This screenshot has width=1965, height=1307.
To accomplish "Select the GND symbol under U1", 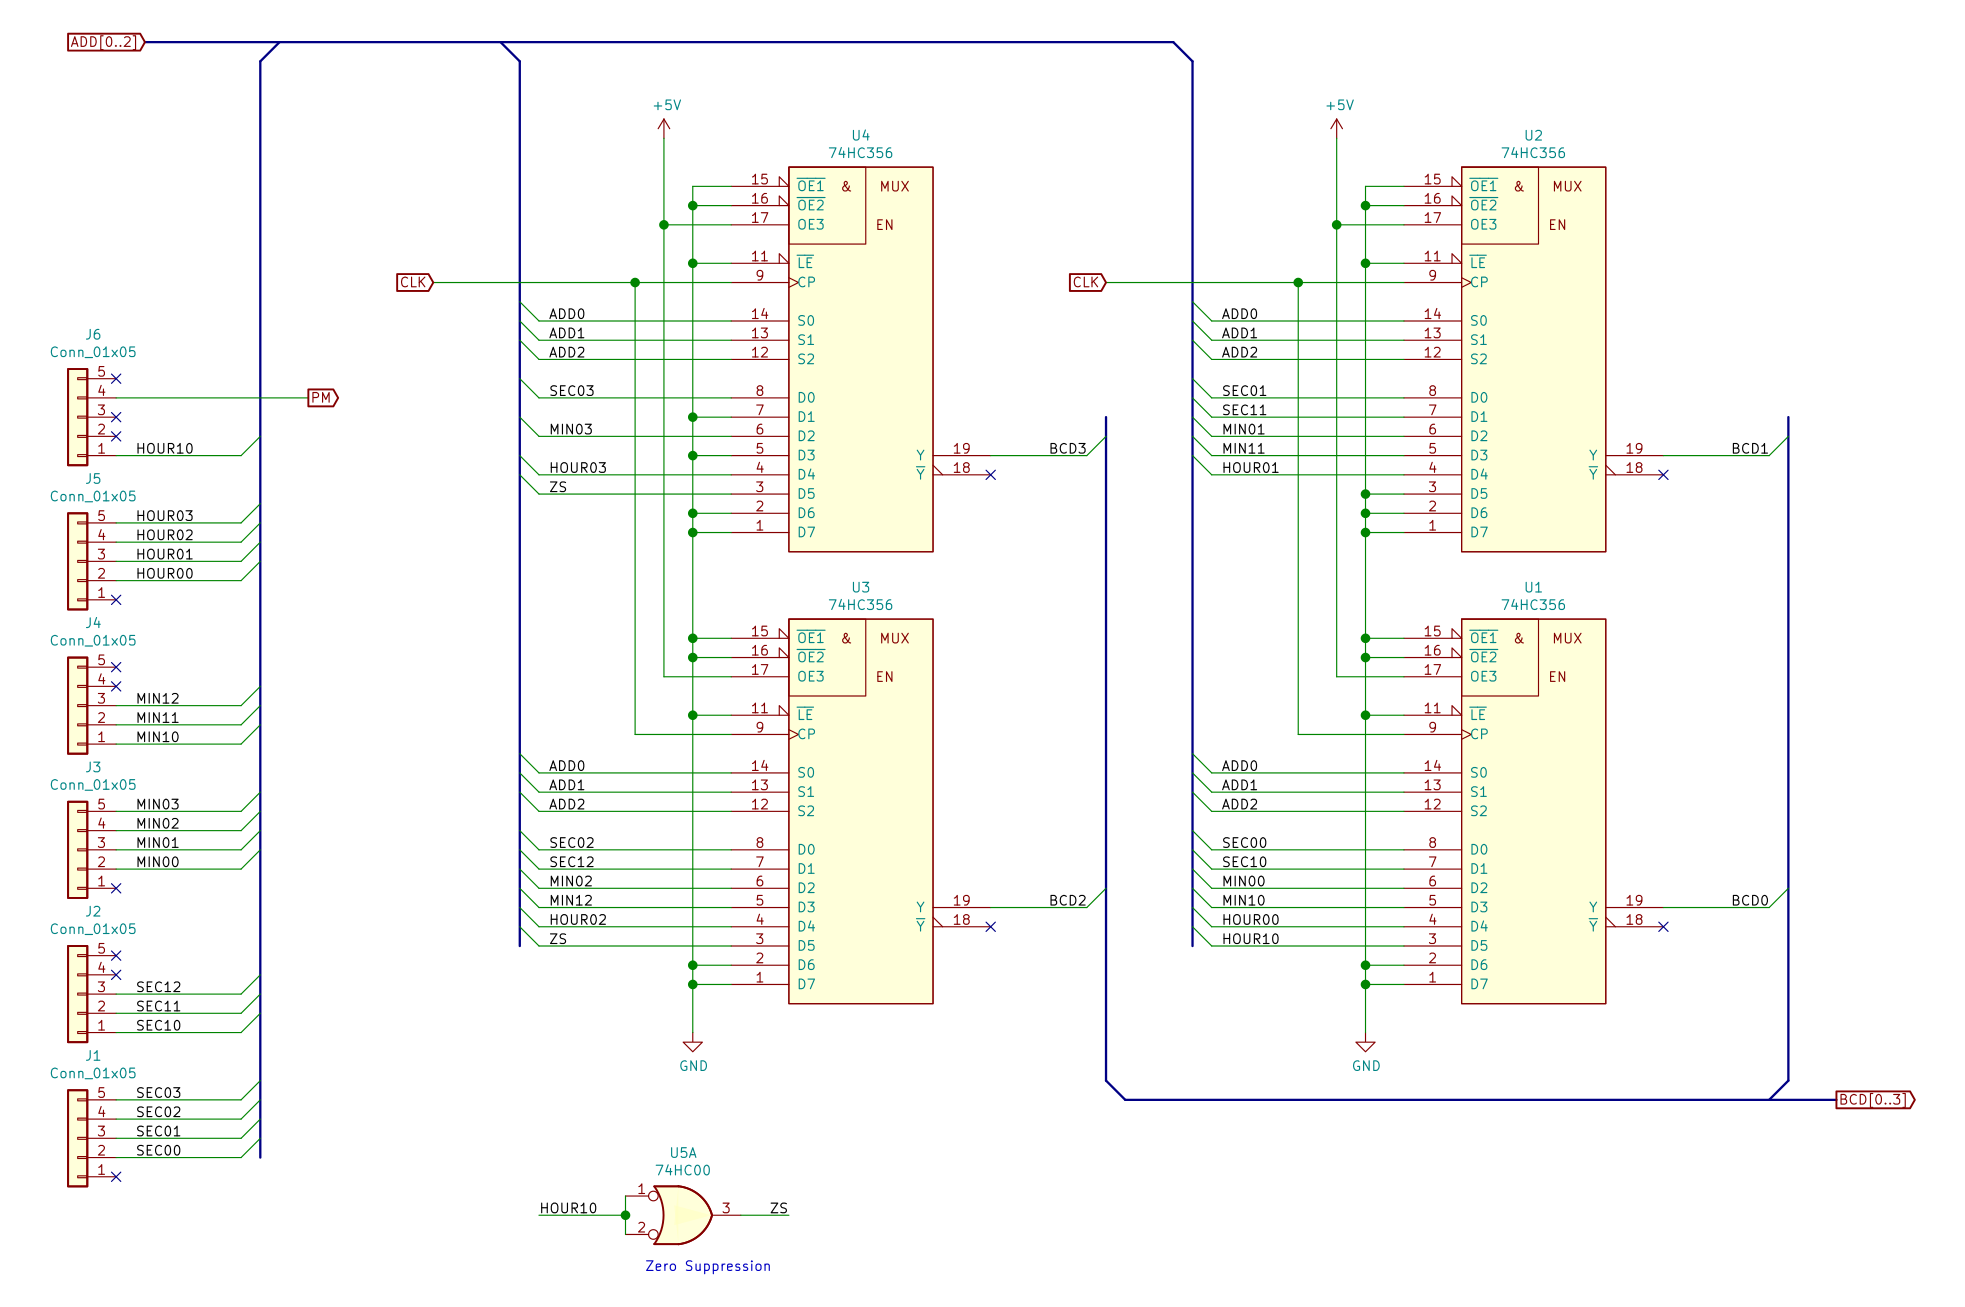I will [x=1365, y=1048].
